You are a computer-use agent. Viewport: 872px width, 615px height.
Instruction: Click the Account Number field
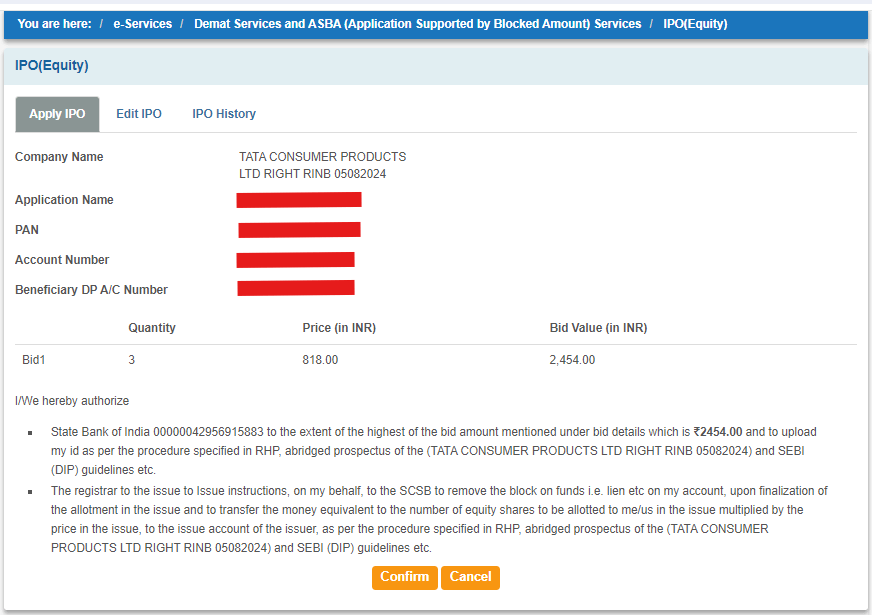click(x=295, y=259)
